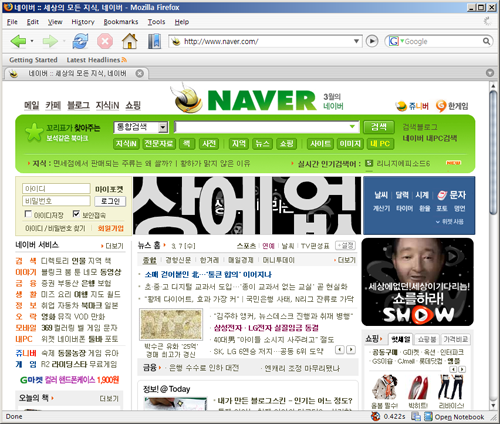Reload the page with the refresh icon
Image resolution: width=500 pixels, height=424 pixels.
pos(80,41)
